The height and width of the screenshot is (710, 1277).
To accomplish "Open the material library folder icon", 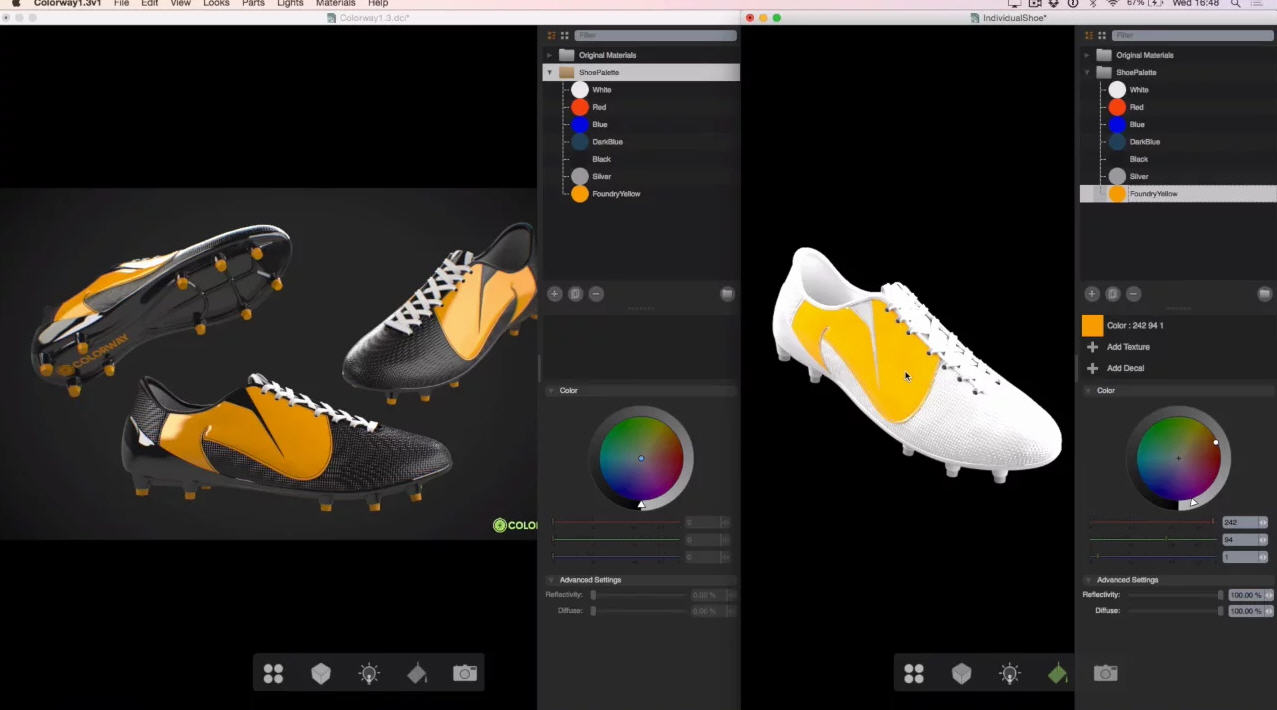I will tap(727, 293).
